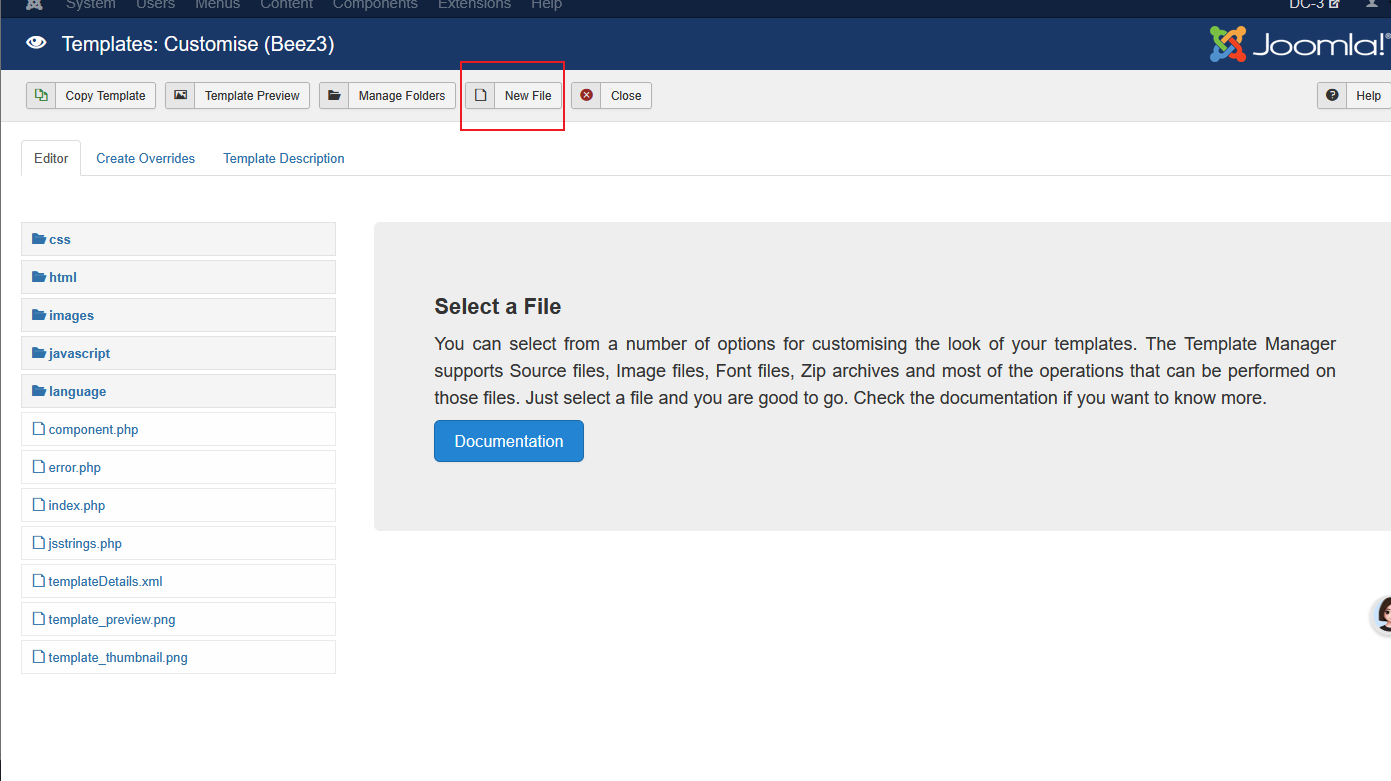Click the New File page icon

[x=480, y=96]
